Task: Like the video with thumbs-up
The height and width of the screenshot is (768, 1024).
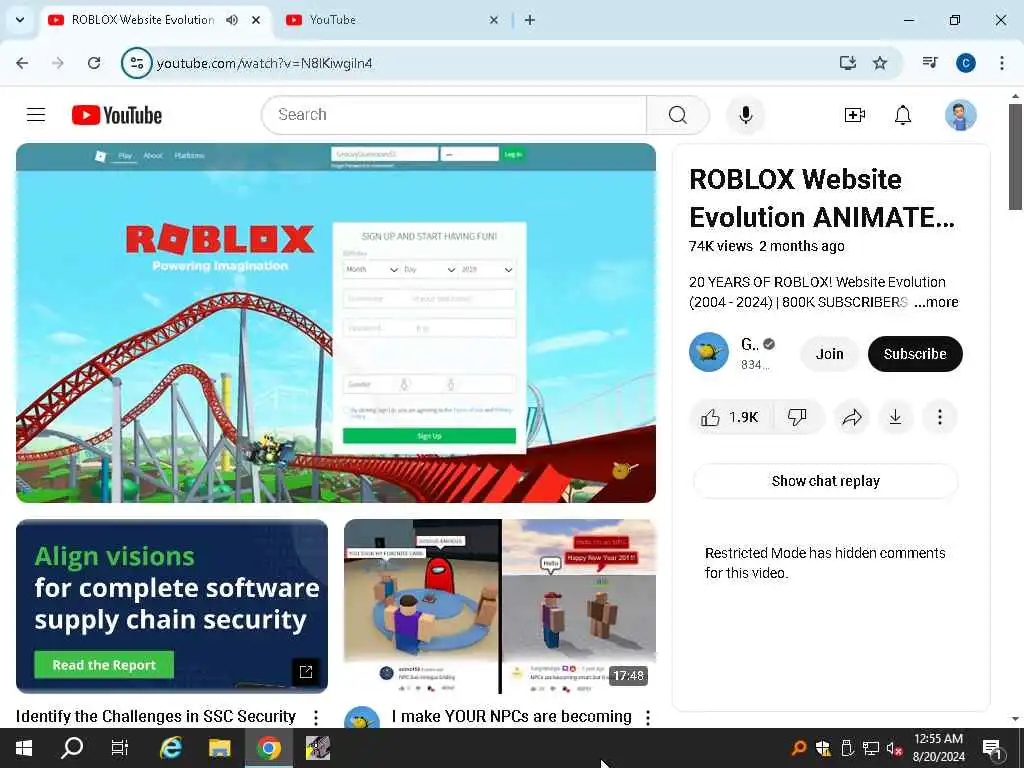Action: point(730,417)
